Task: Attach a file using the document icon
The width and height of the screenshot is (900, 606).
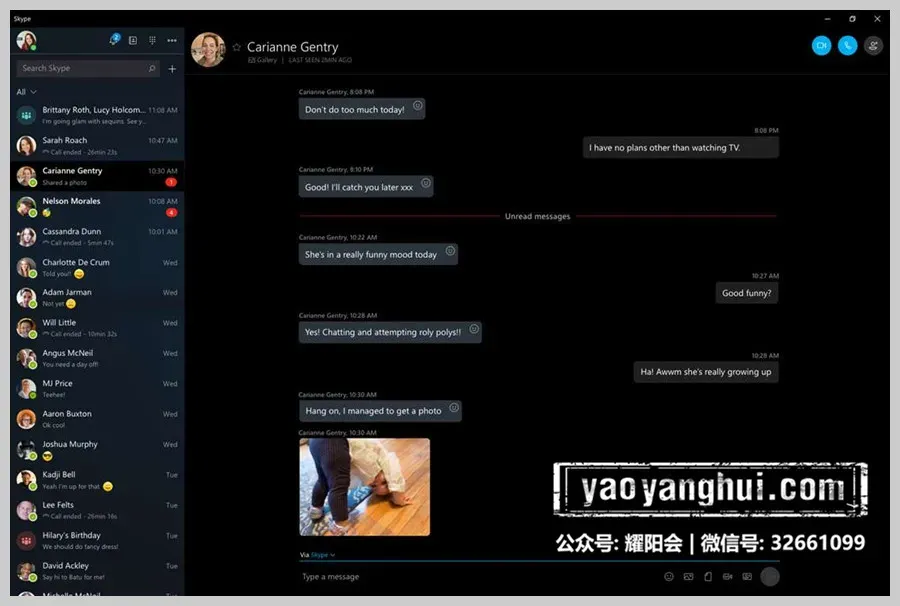Action: point(708,576)
